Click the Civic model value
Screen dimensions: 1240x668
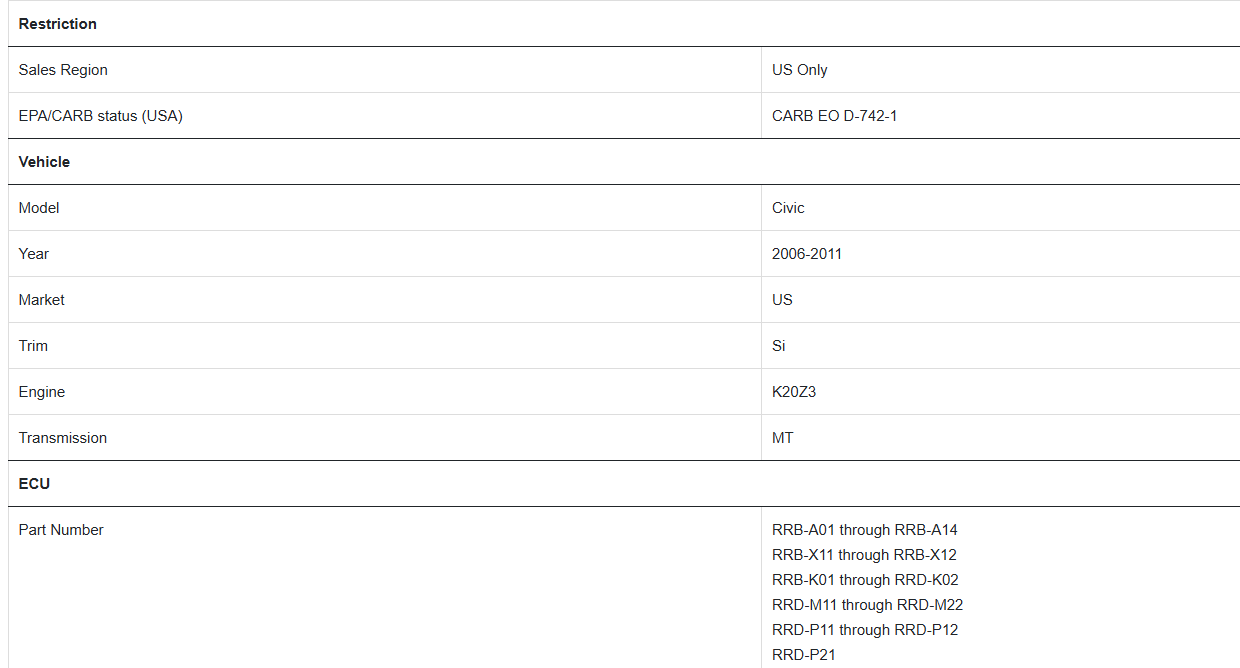point(788,208)
